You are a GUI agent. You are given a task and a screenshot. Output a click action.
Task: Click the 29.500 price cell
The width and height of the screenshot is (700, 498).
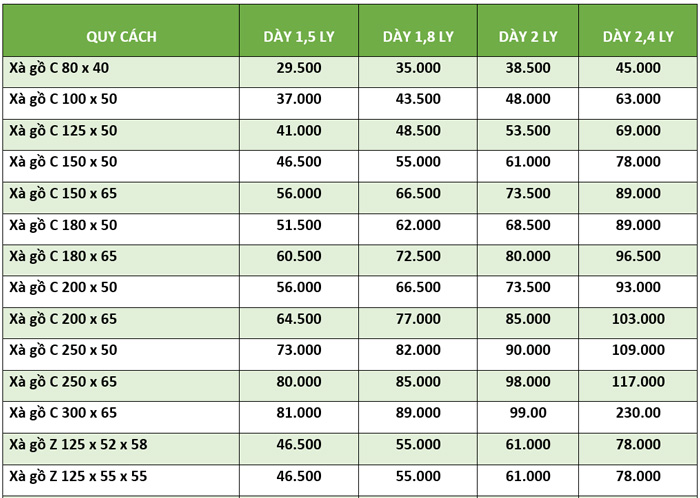(x=299, y=68)
